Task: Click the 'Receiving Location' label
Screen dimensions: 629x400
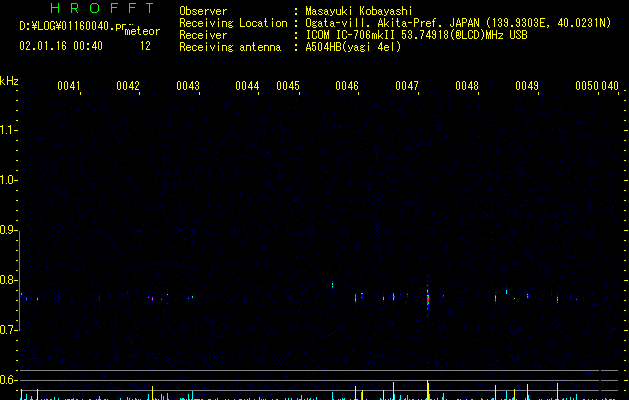Action: coord(233,23)
